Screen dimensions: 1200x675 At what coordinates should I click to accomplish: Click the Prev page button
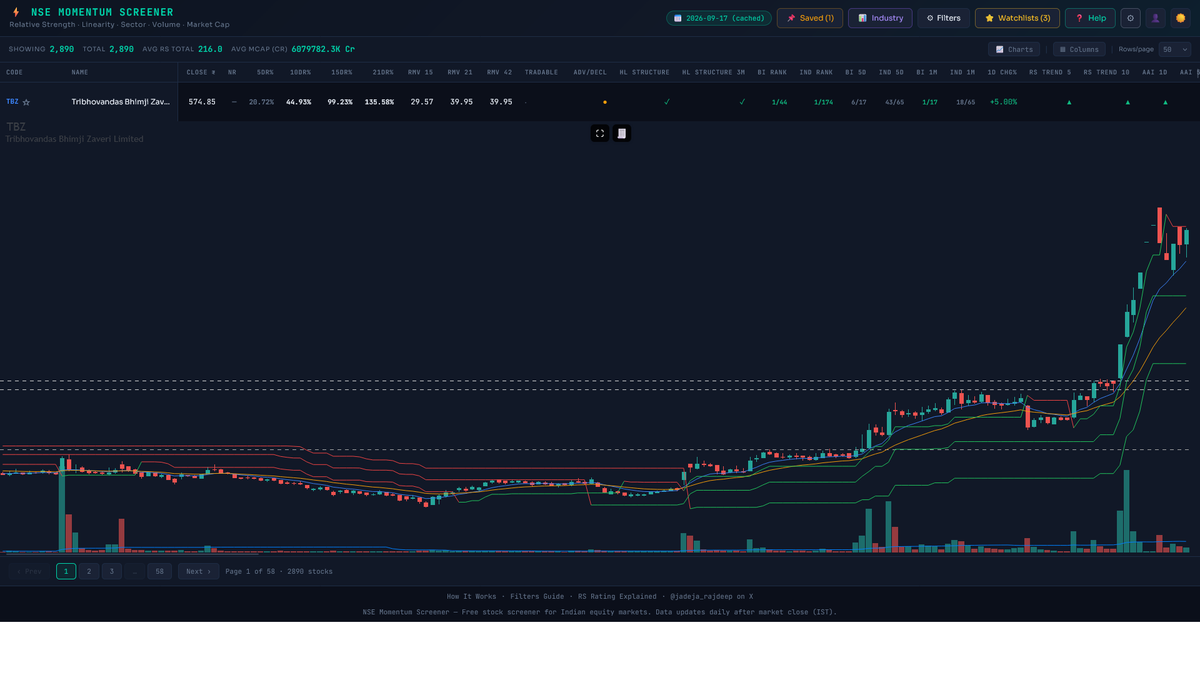tap(30, 571)
